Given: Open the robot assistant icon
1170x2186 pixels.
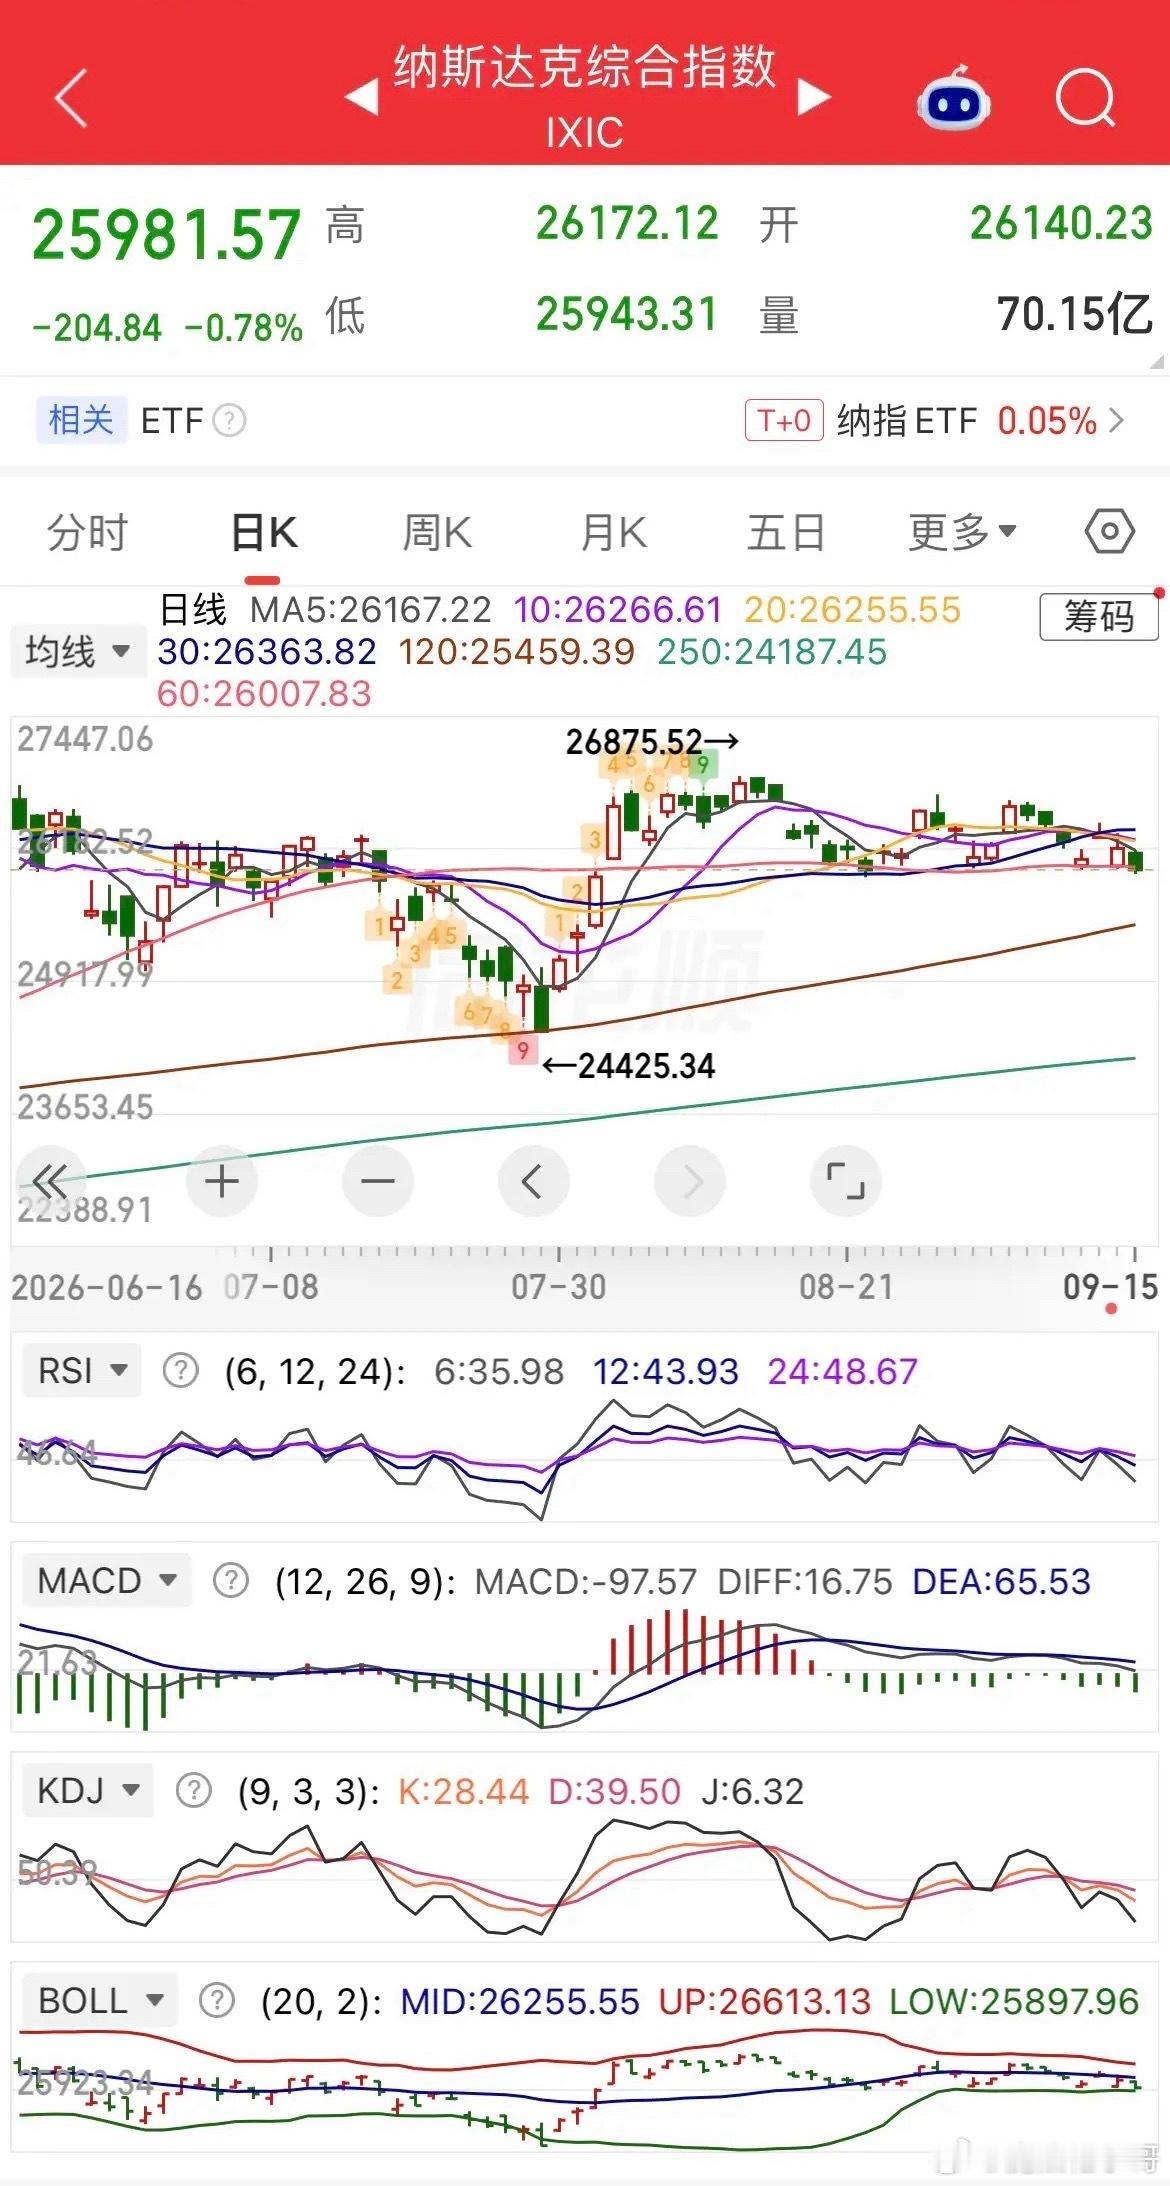Looking at the screenshot, I should (x=953, y=98).
